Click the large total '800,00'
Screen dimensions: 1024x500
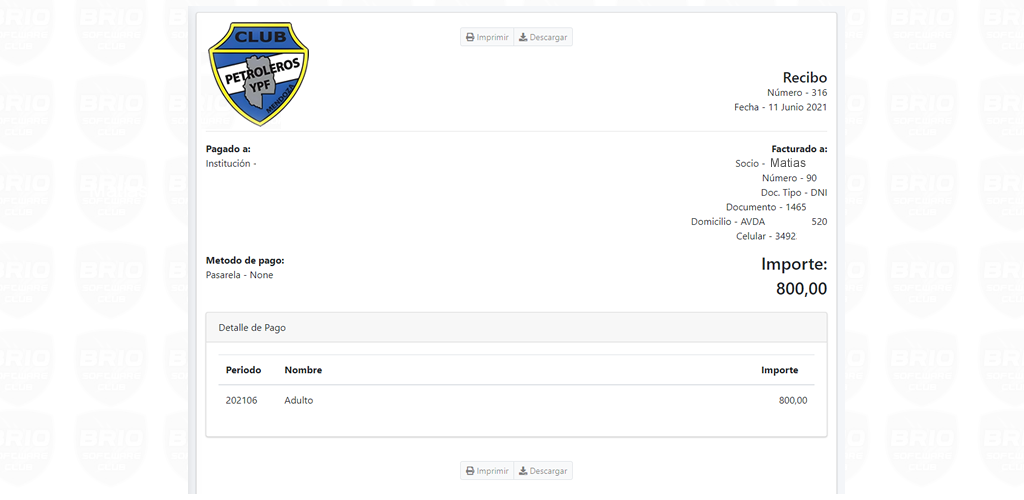point(801,289)
